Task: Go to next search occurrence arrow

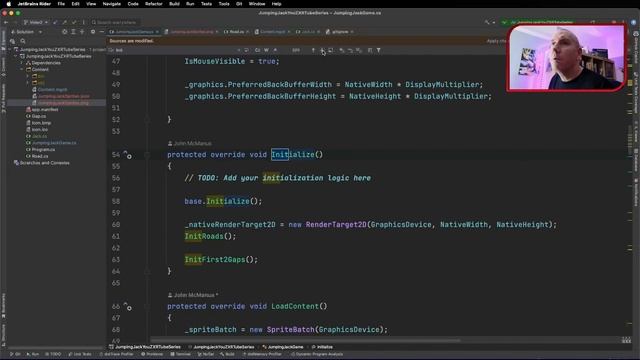Action: tap(322, 50)
